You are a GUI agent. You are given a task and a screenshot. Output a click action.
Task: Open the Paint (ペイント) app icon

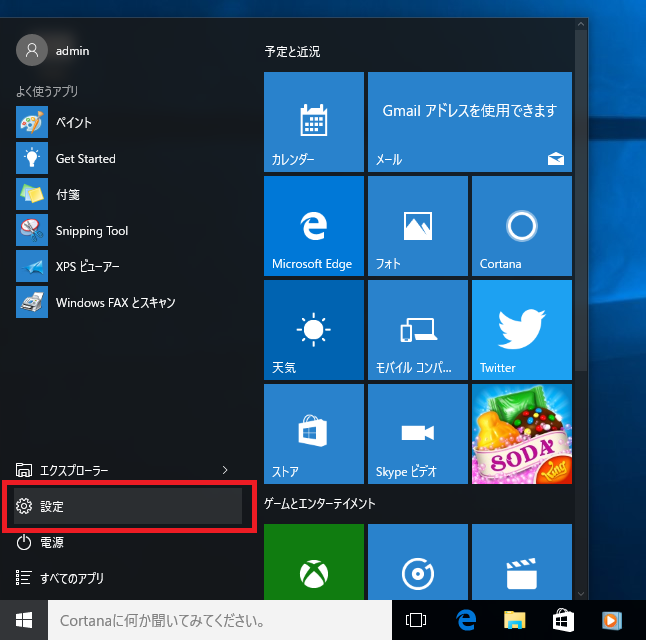tap(32, 123)
